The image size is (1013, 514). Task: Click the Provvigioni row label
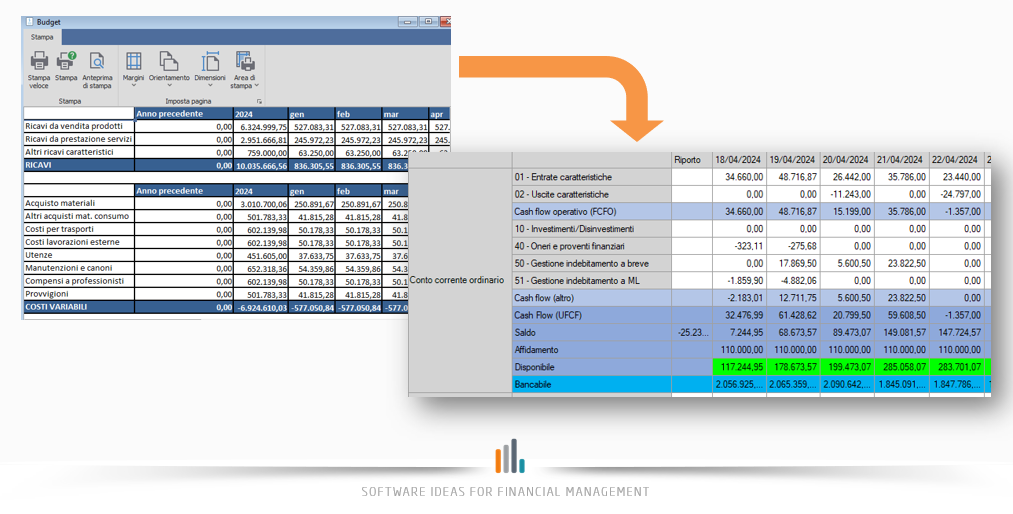point(79,294)
